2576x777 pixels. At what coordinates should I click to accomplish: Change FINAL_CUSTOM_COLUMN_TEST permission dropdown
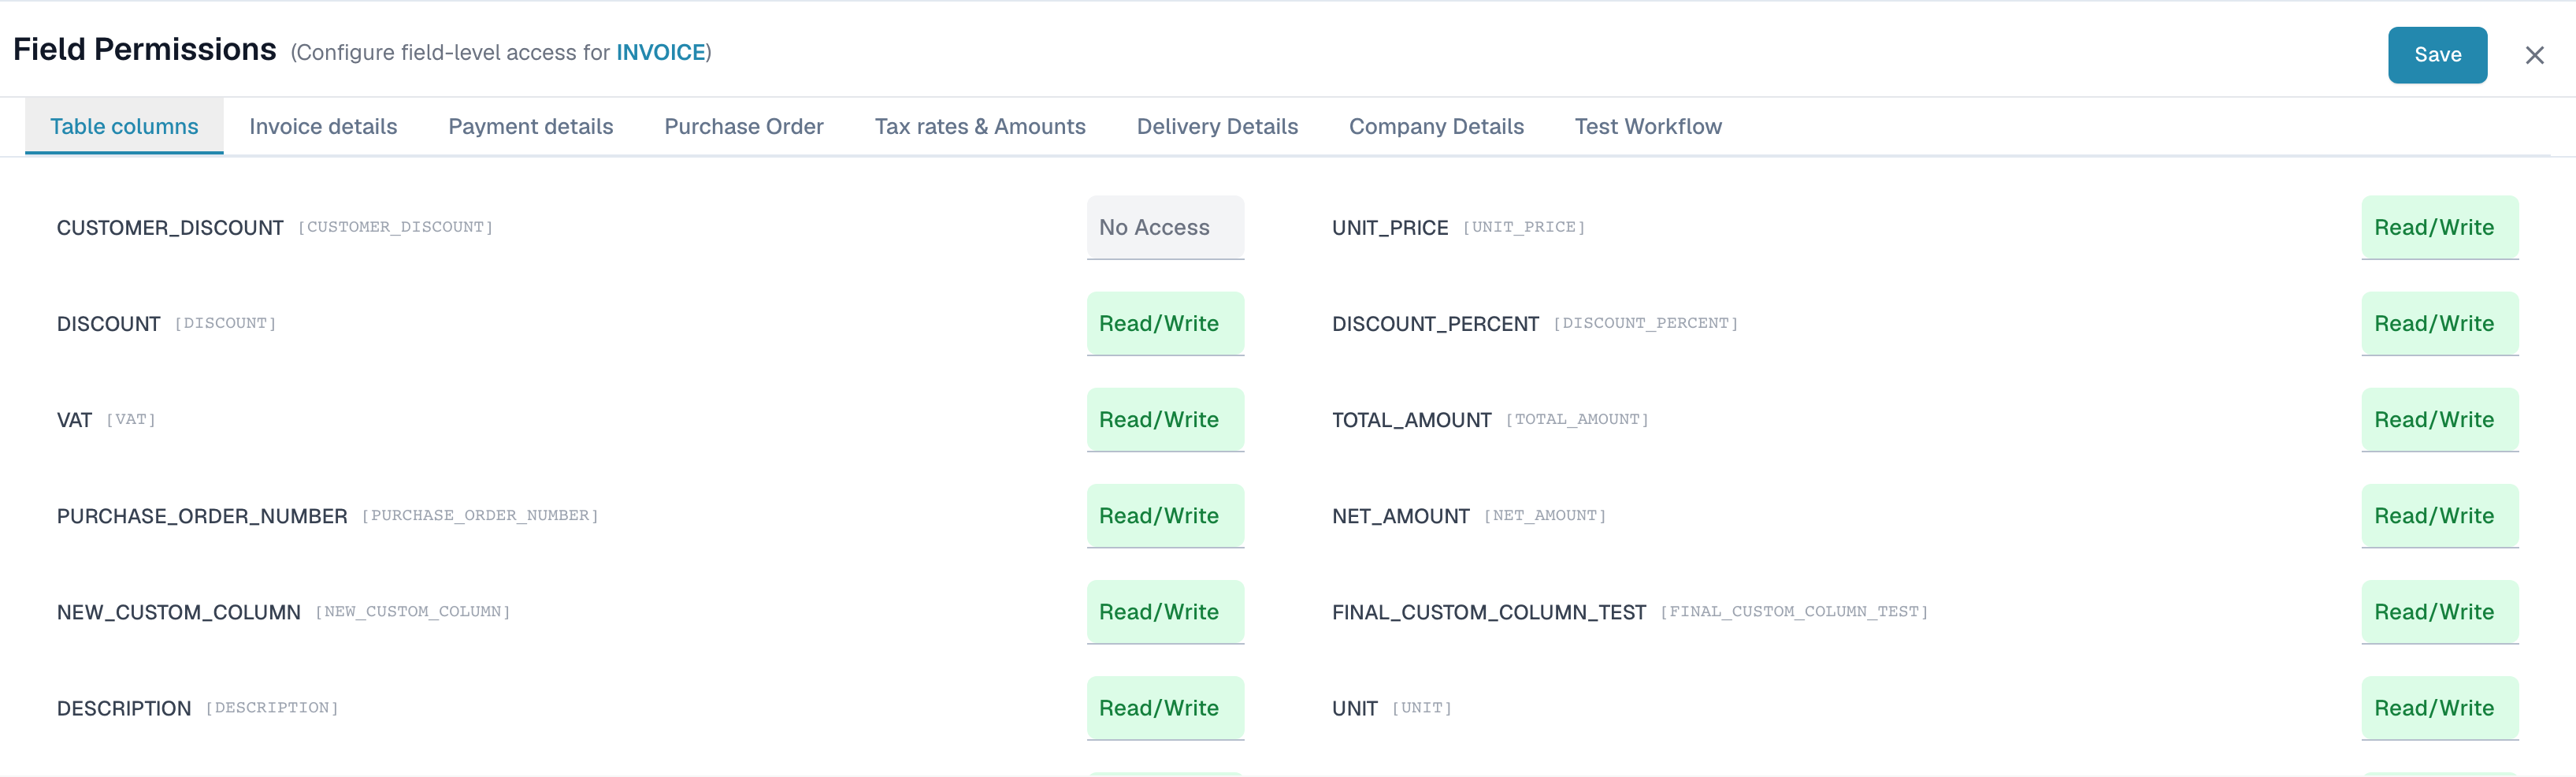pos(2440,611)
